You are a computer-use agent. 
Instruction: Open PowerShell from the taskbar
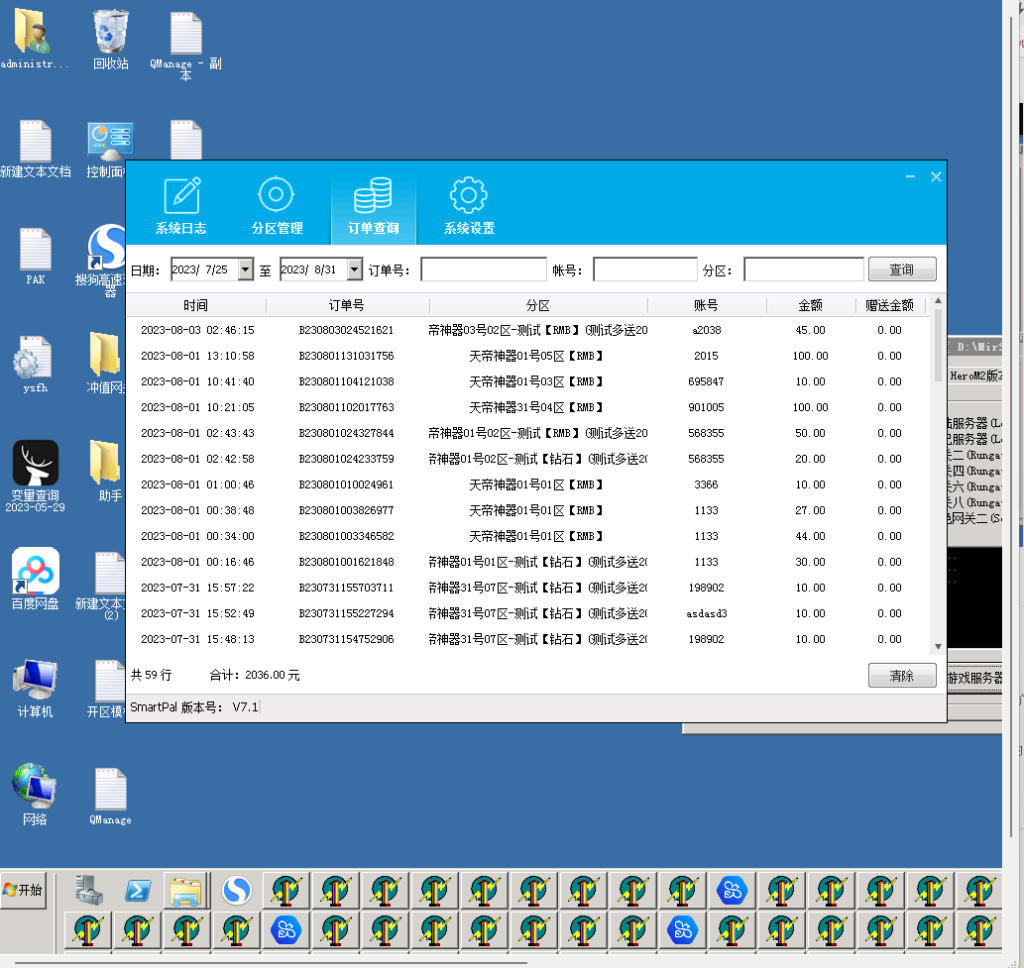(138, 890)
